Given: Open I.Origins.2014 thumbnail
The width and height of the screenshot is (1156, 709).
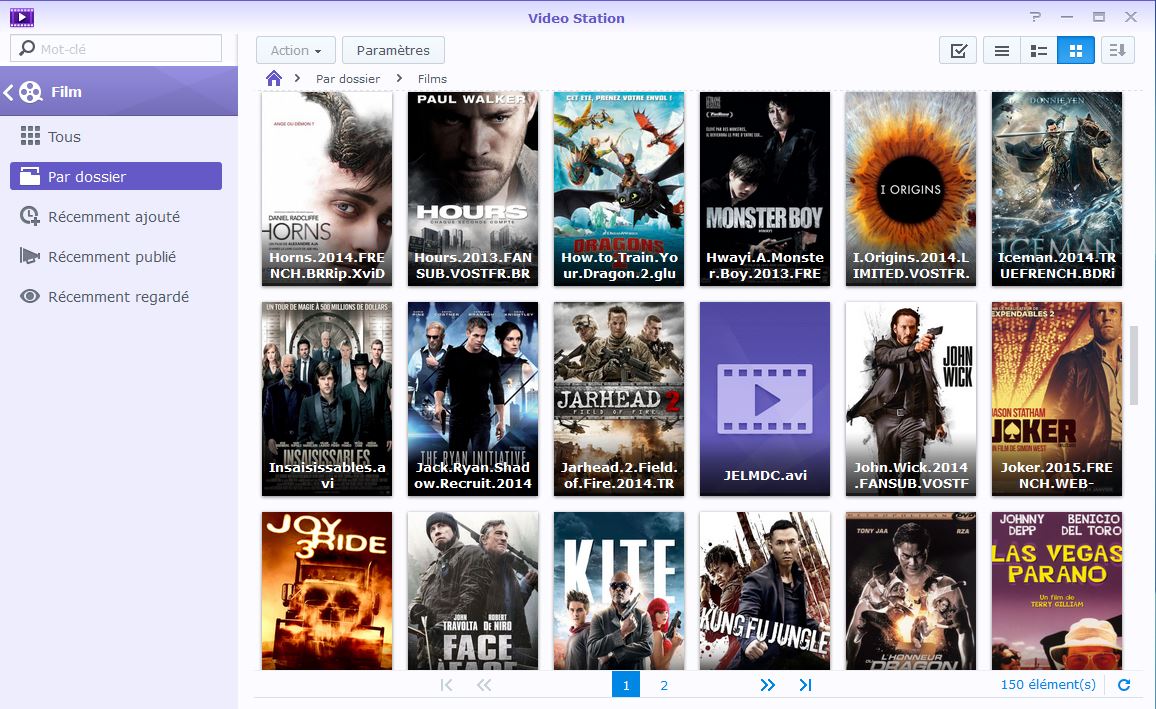Looking at the screenshot, I should 910,189.
